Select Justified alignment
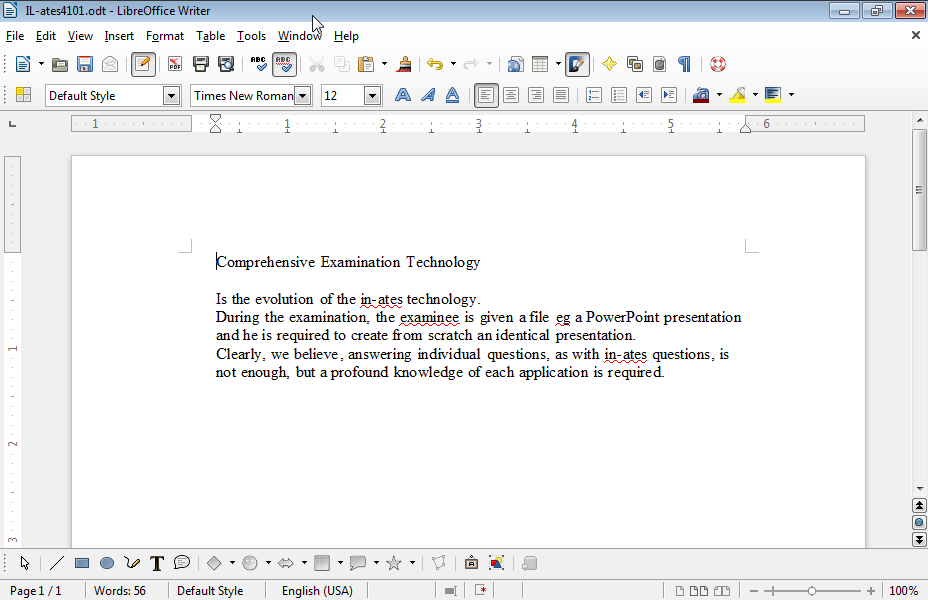Viewport: 928px width, 600px height. (560, 95)
